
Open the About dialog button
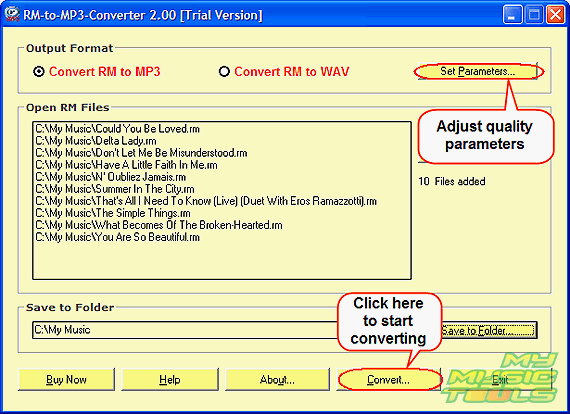click(x=277, y=379)
